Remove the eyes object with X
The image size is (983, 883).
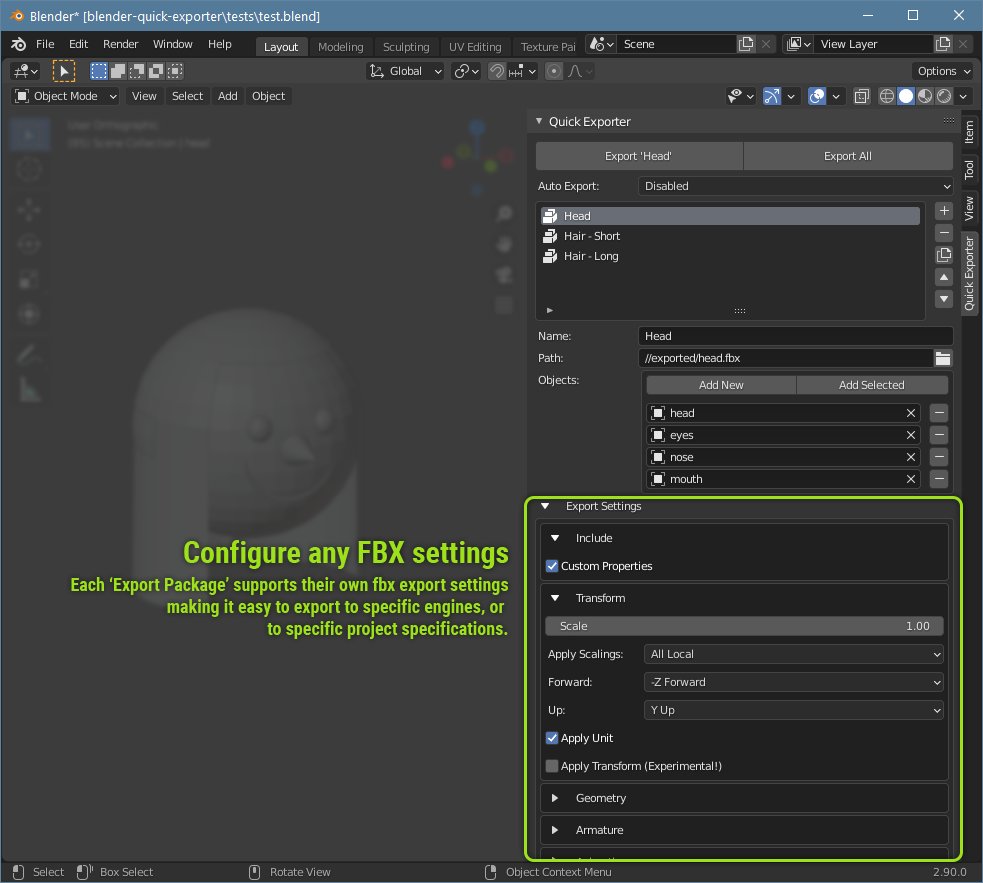(911, 435)
